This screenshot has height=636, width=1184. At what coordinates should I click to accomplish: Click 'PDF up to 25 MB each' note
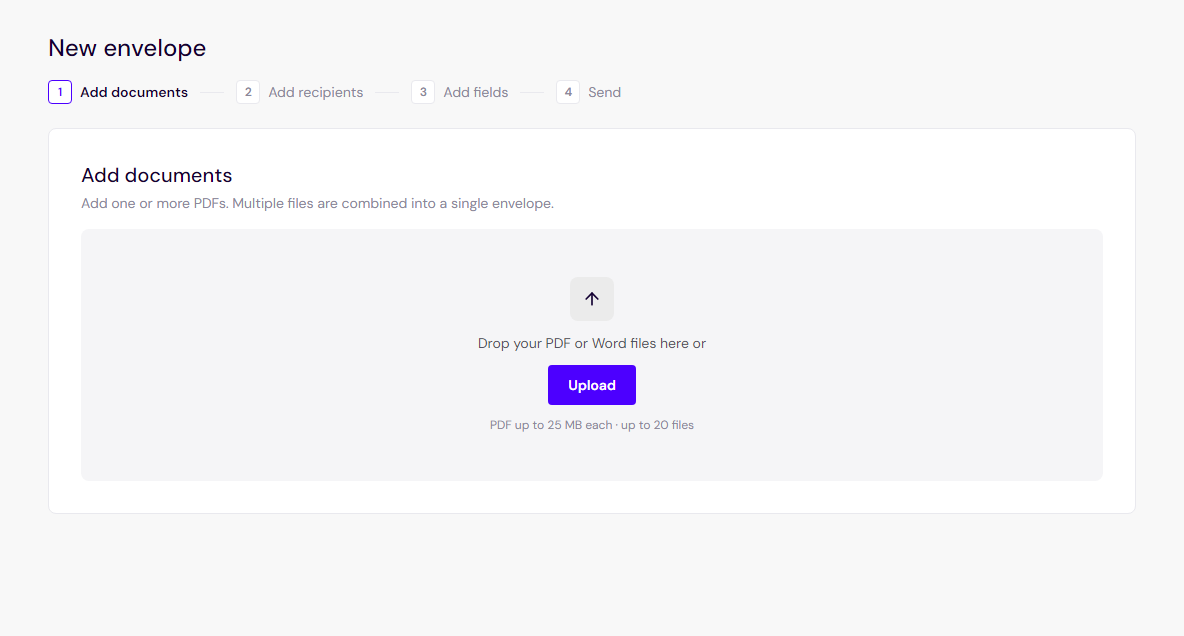coord(591,425)
